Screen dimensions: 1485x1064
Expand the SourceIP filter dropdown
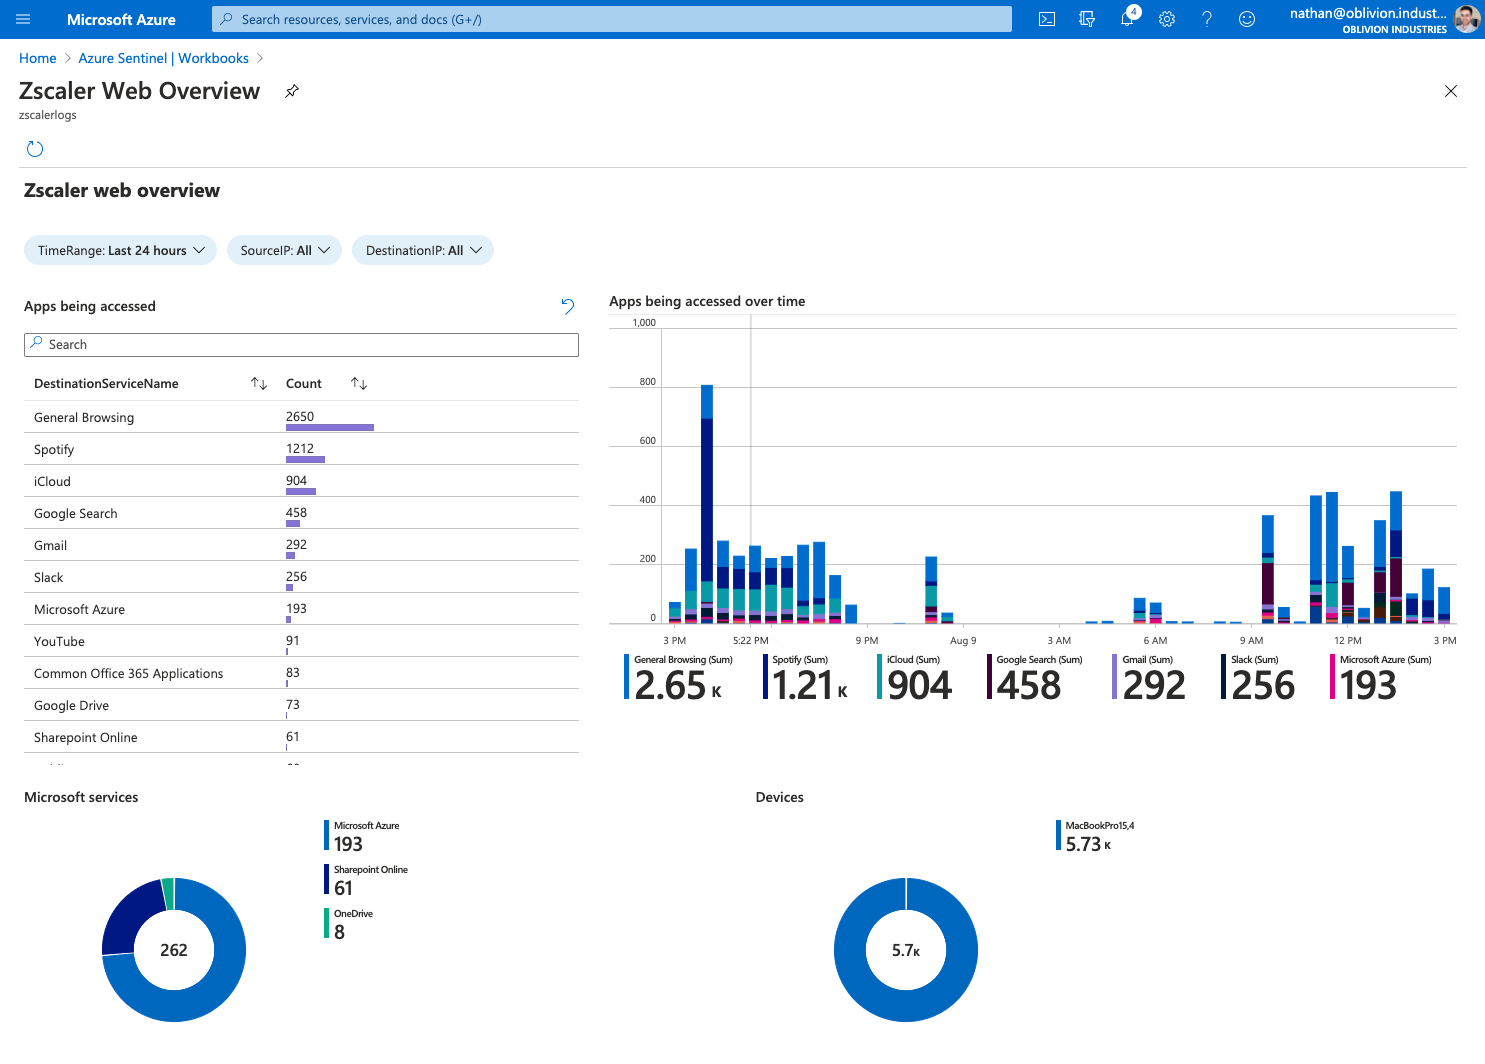[x=284, y=250]
